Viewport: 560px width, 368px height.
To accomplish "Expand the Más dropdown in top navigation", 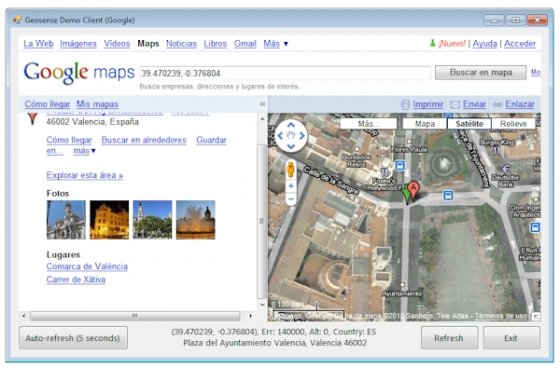I will [x=276, y=44].
